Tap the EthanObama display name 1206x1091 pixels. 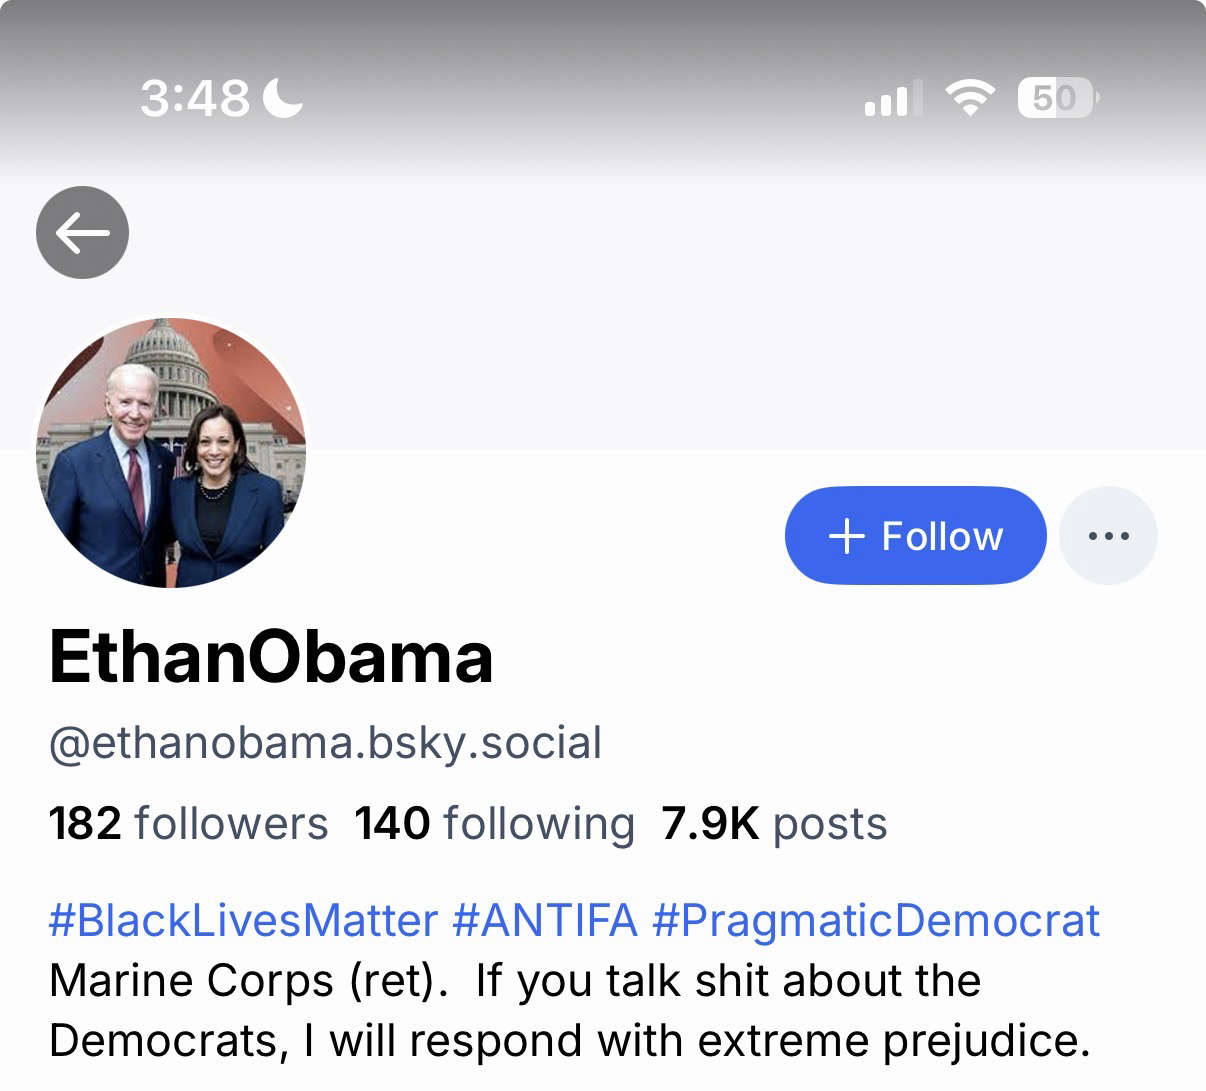tap(271, 657)
